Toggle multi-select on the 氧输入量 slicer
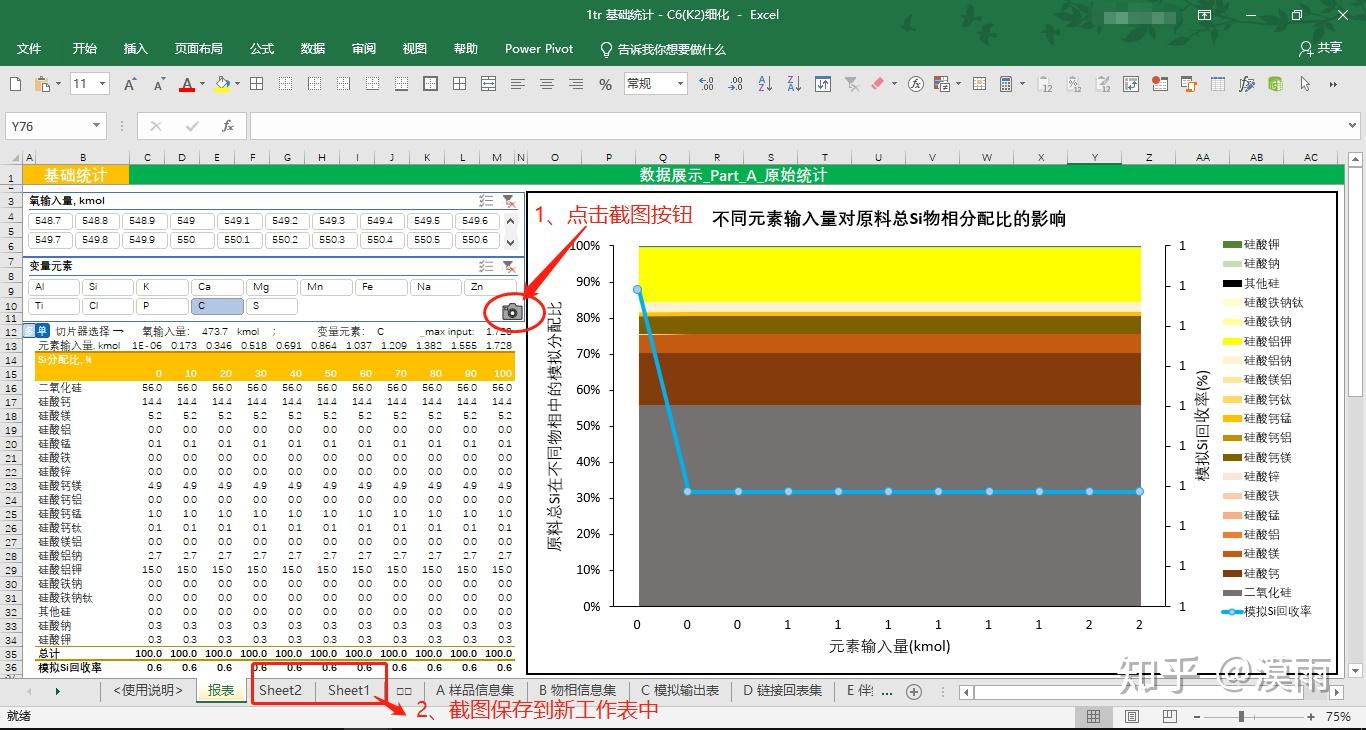The width and height of the screenshot is (1366, 730). 486,201
